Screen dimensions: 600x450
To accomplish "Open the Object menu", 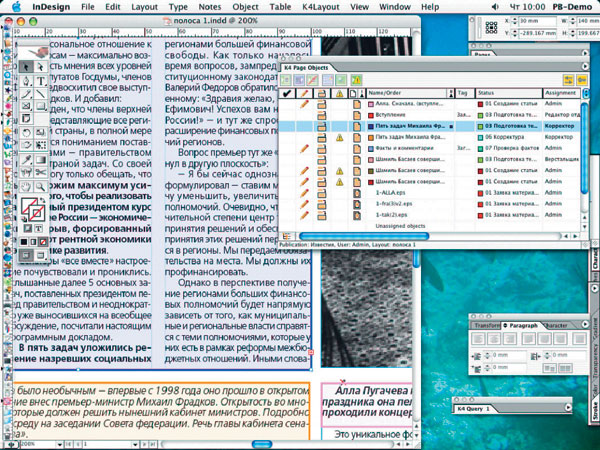I will 245,7.
